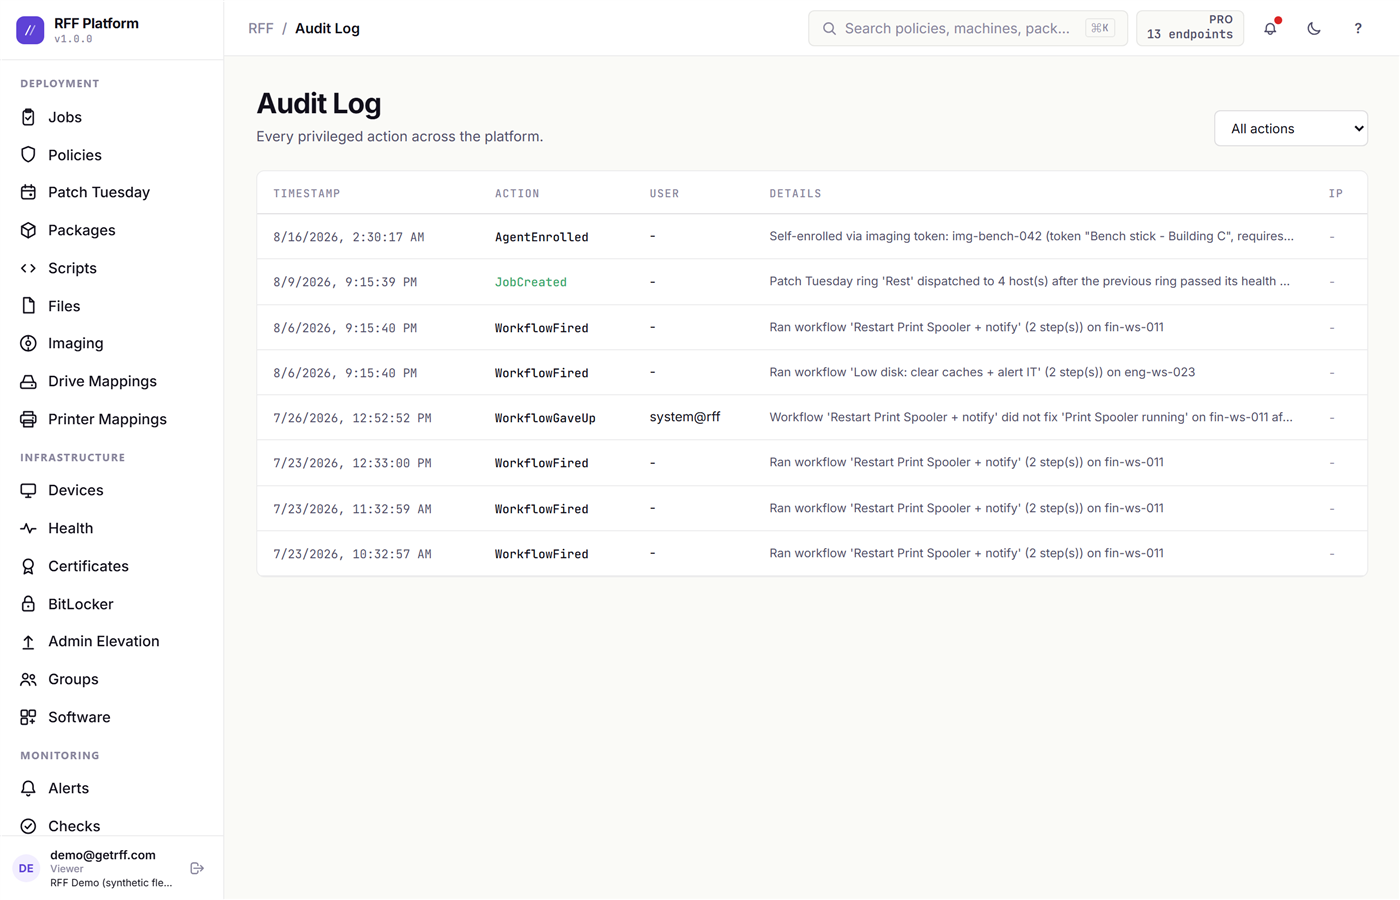This screenshot has height=900, width=1400.
Task: Click the green JobCreated action
Action: click(x=531, y=282)
